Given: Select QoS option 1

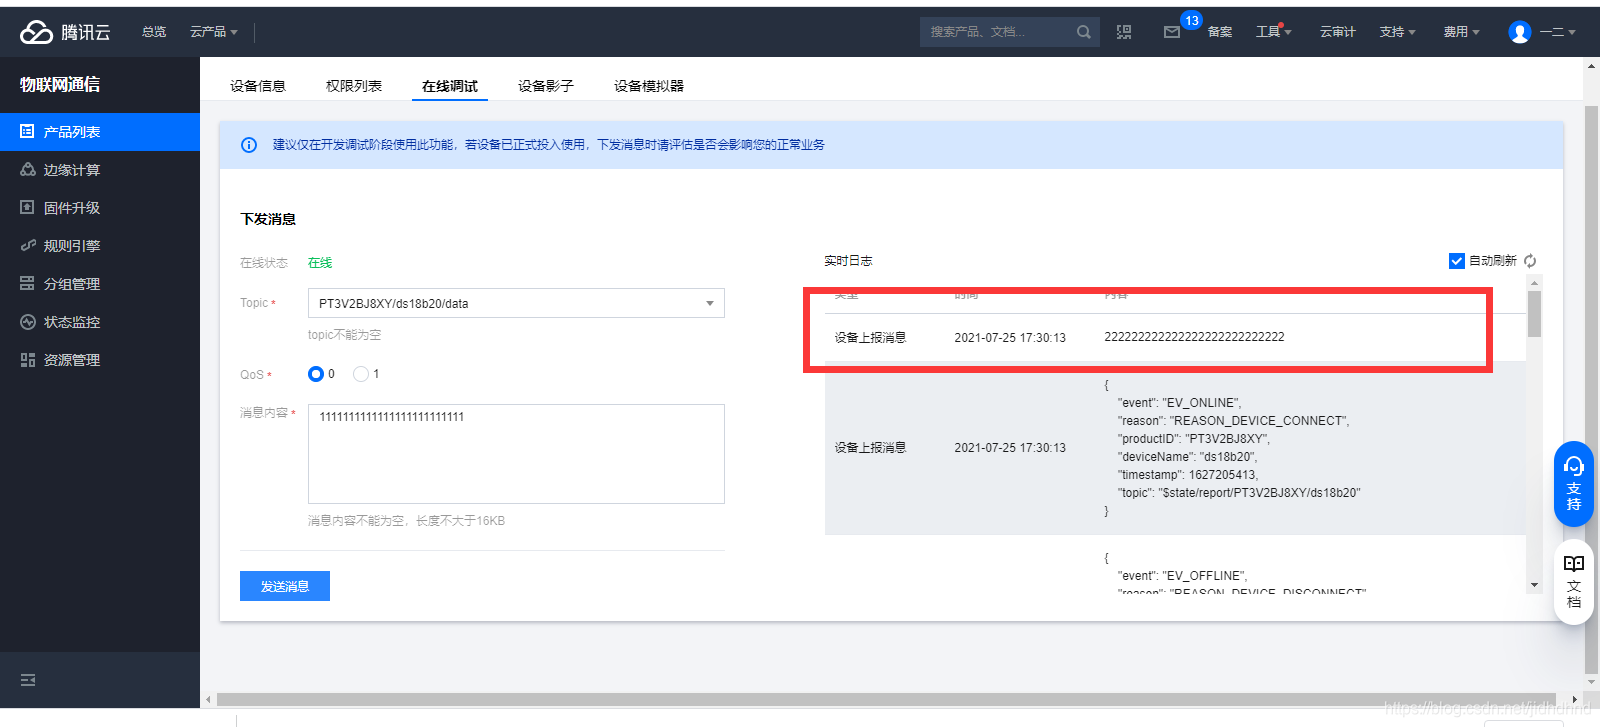Looking at the screenshot, I should click(361, 374).
